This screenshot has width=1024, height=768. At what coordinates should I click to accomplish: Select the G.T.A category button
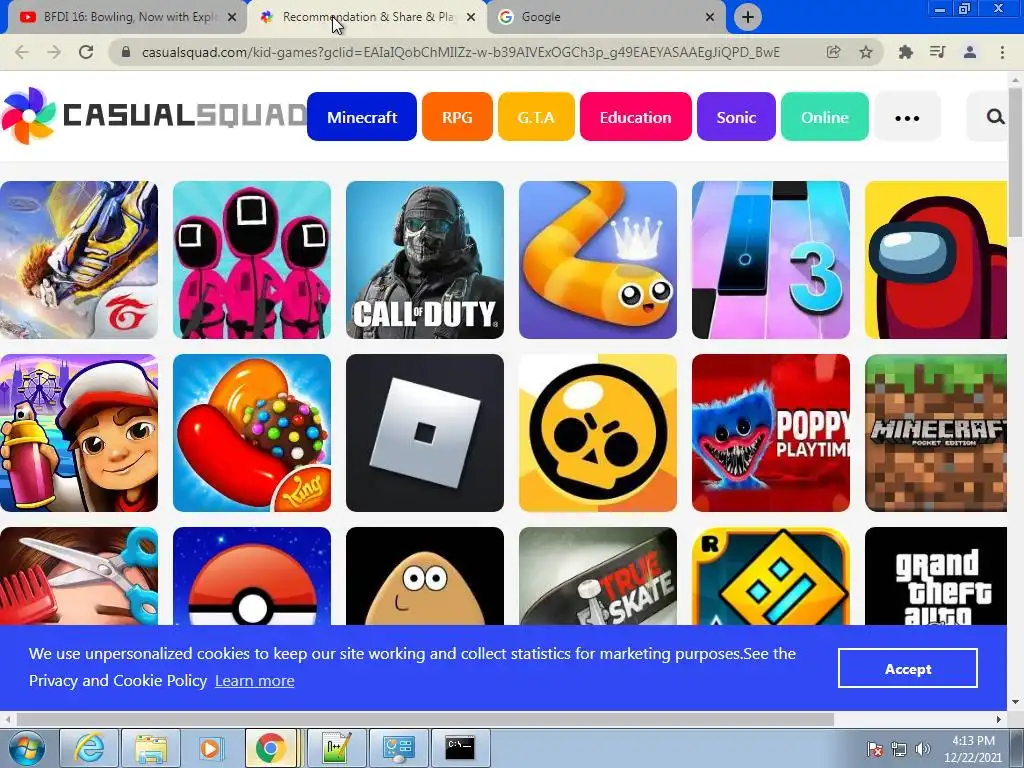tap(536, 117)
